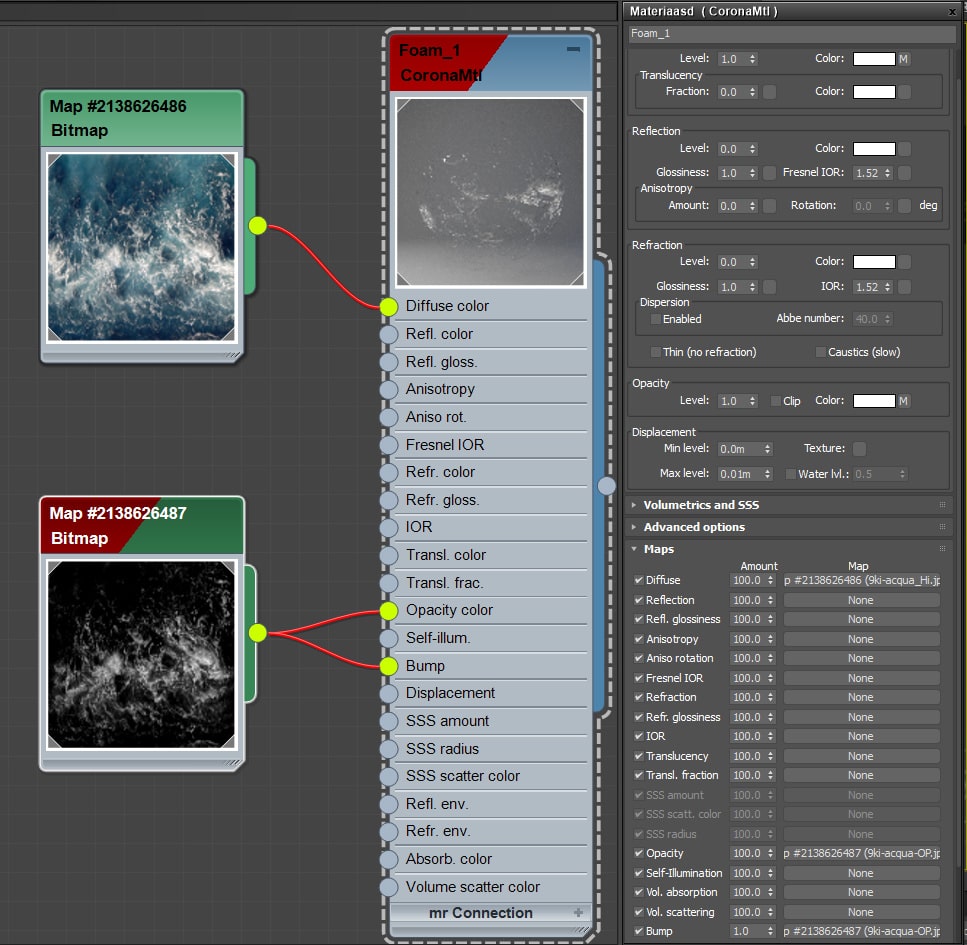Adjust Displacement Max level spinner
Viewport: 967px width, 945px height.
(x=768, y=474)
